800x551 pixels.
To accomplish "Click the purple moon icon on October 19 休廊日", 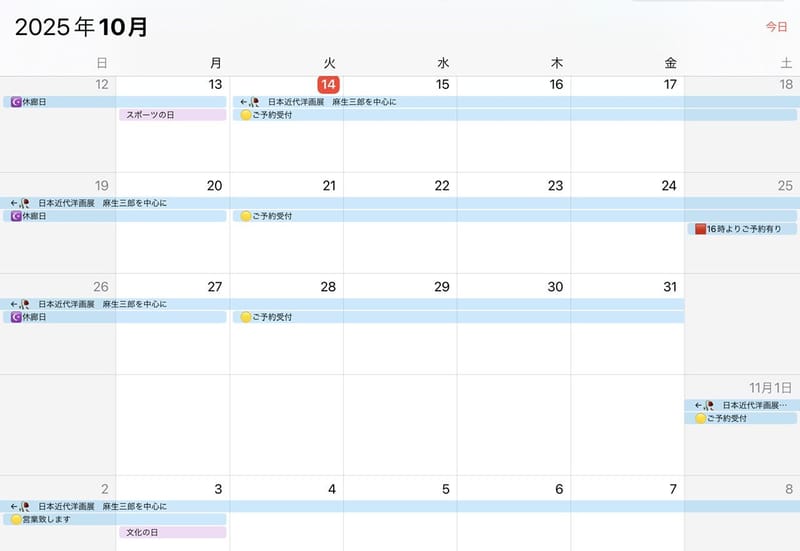I will coord(15,216).
